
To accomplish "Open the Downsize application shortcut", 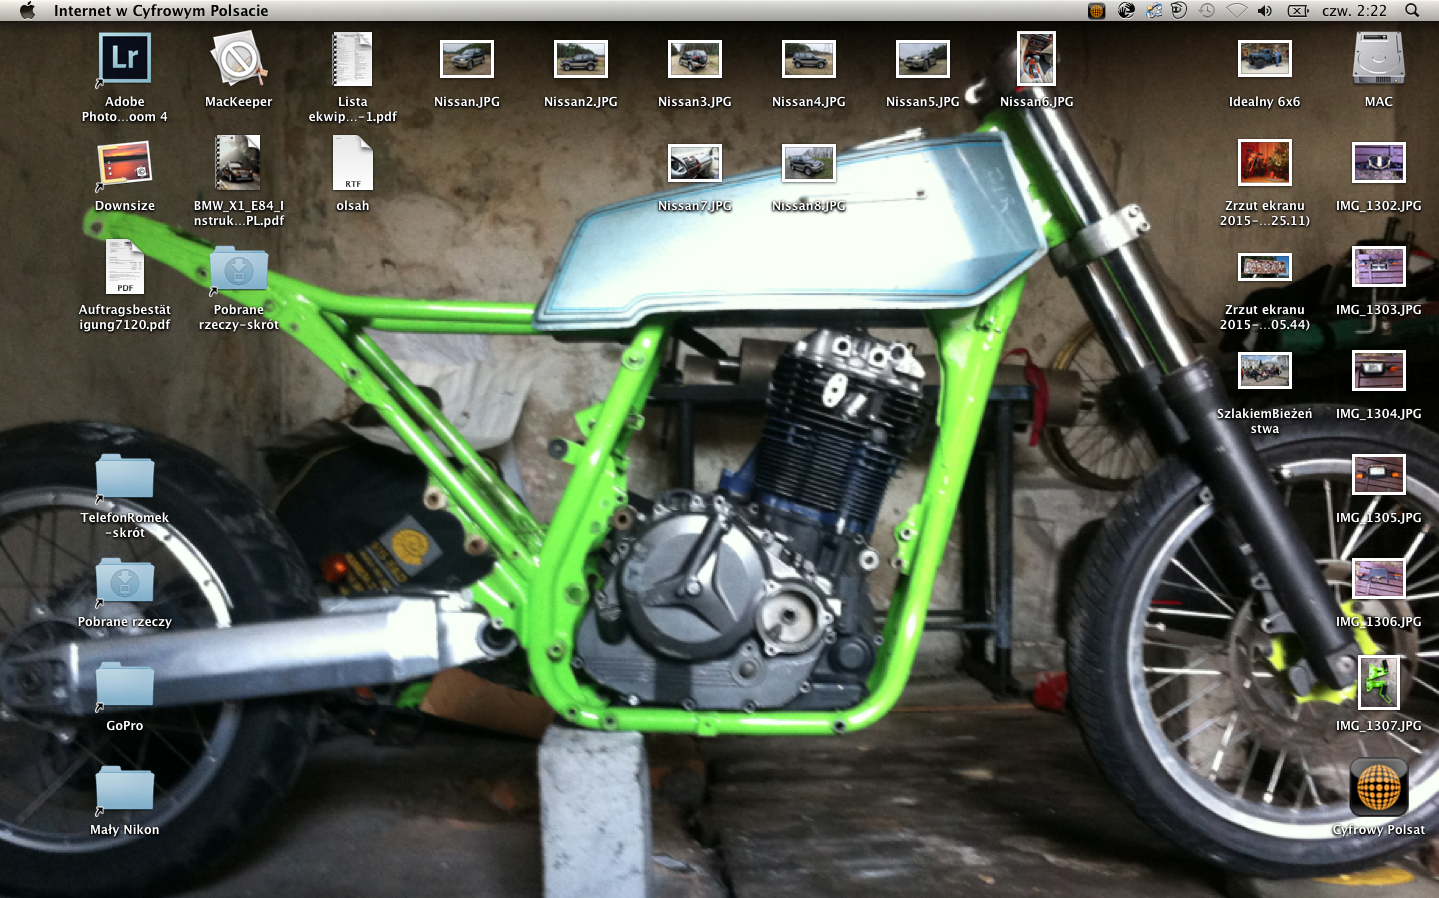I will click(125, 163).
